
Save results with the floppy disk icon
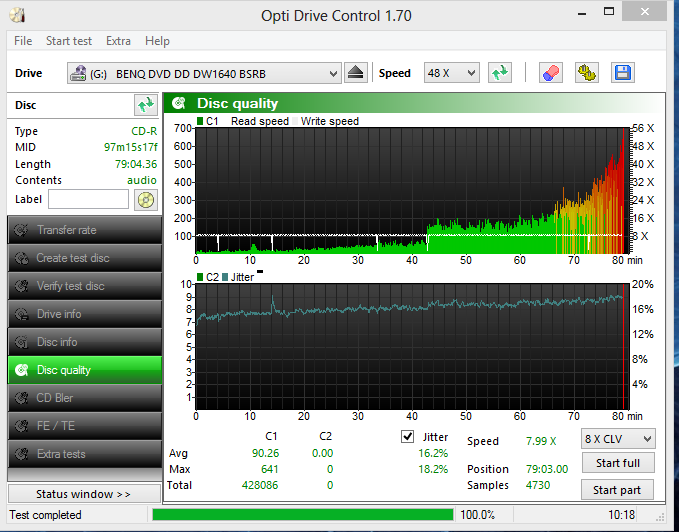point(623,73)
